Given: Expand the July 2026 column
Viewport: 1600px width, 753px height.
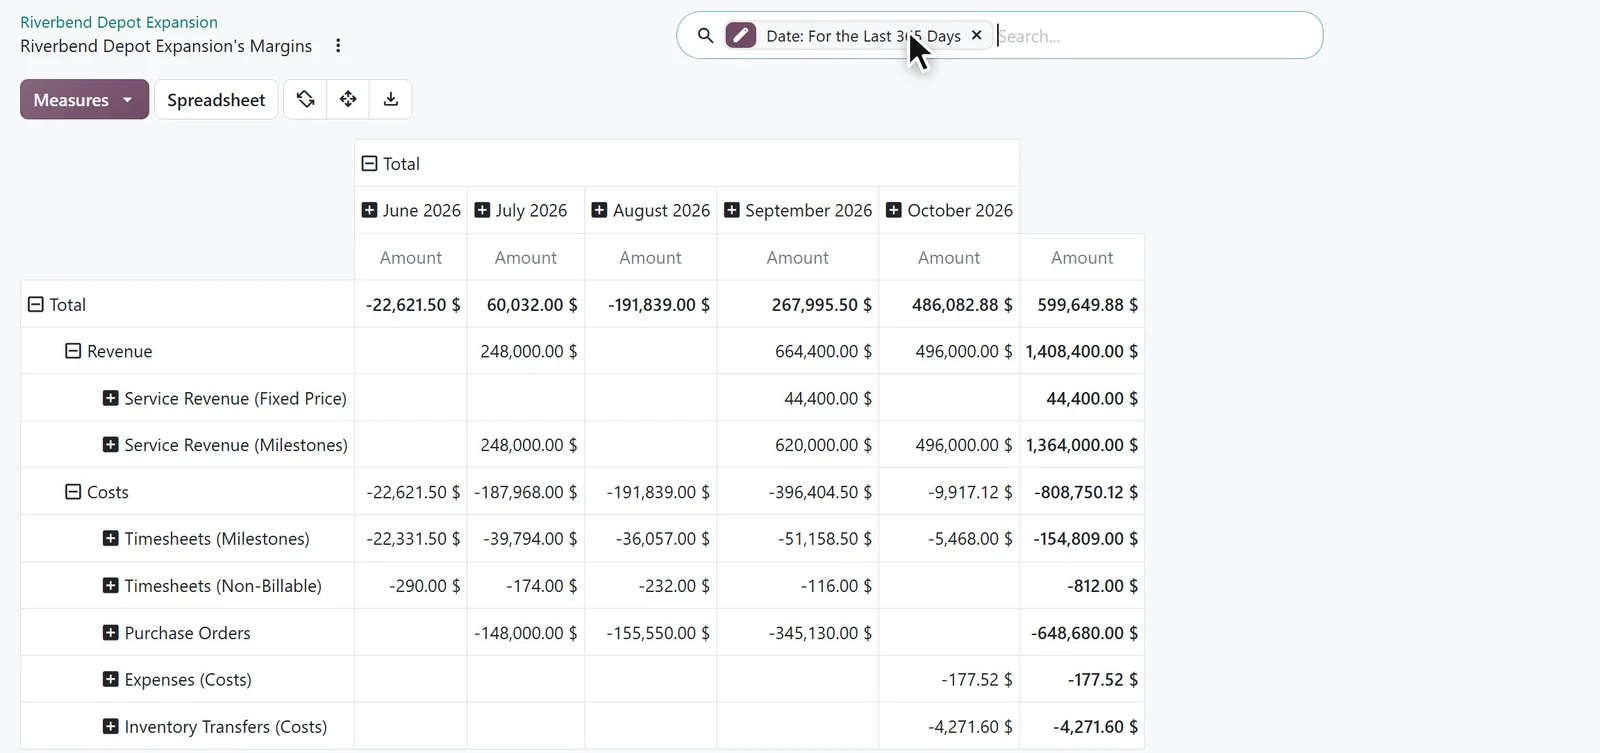Looking at the screenshot, I should click(482, 210).
